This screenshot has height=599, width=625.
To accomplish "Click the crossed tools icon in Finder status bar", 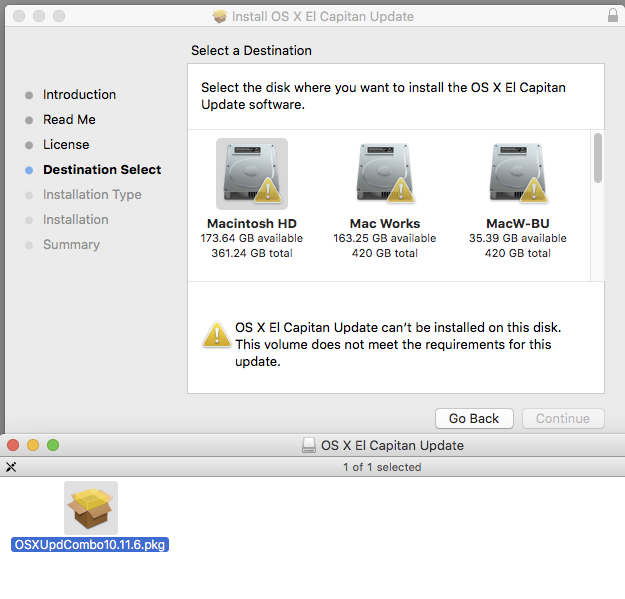I will (x=11, y=467).
